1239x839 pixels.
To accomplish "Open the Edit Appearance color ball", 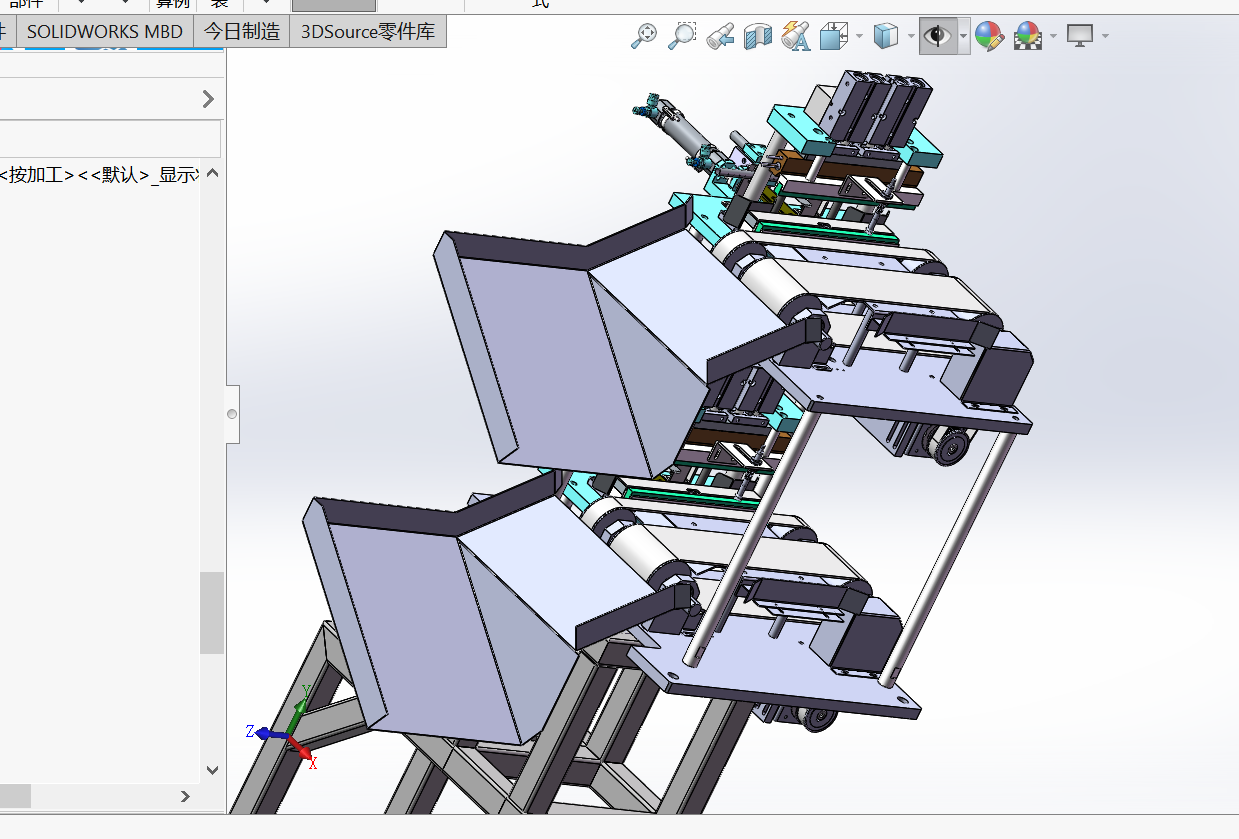I will click(x=989, y=37).
